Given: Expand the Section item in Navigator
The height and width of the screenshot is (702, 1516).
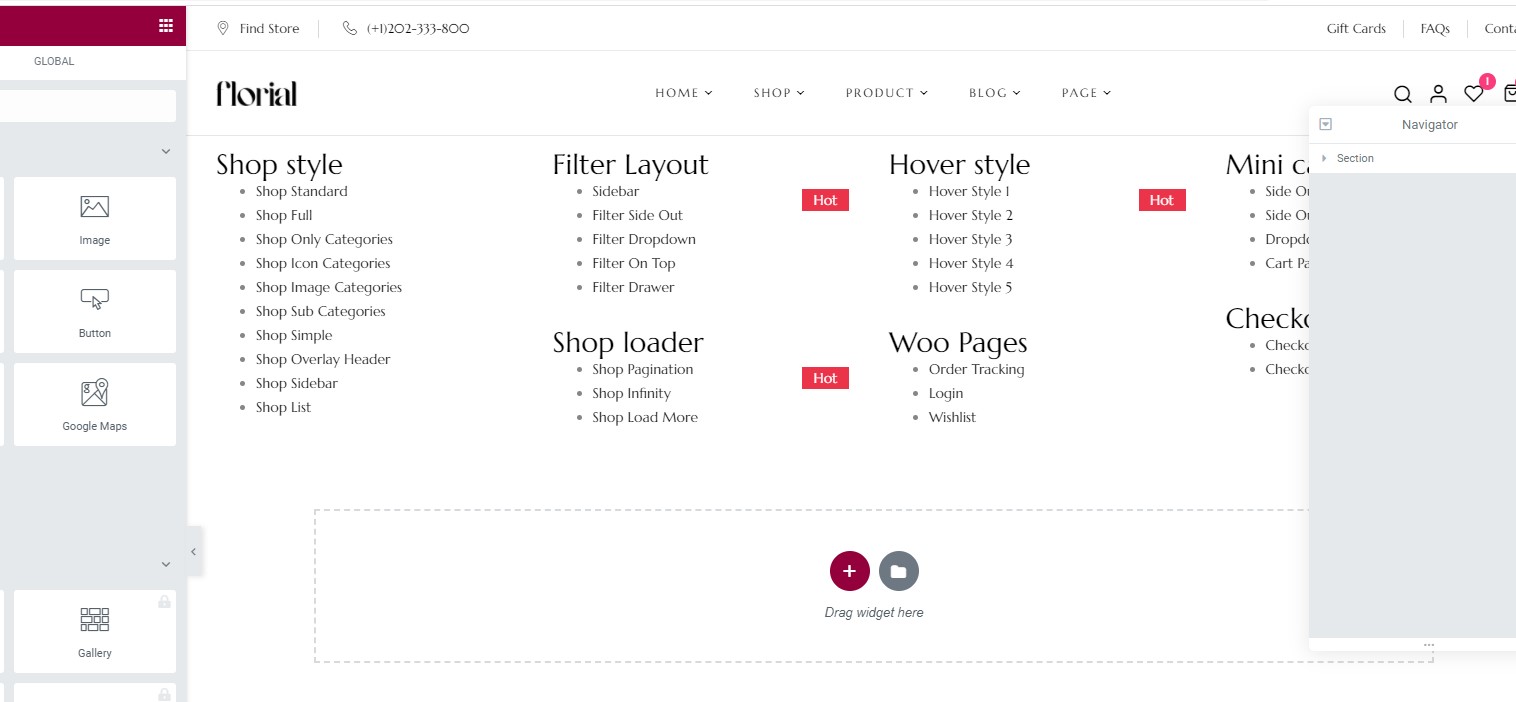Looking at the screenshot, I should (x=1324, y=158).
